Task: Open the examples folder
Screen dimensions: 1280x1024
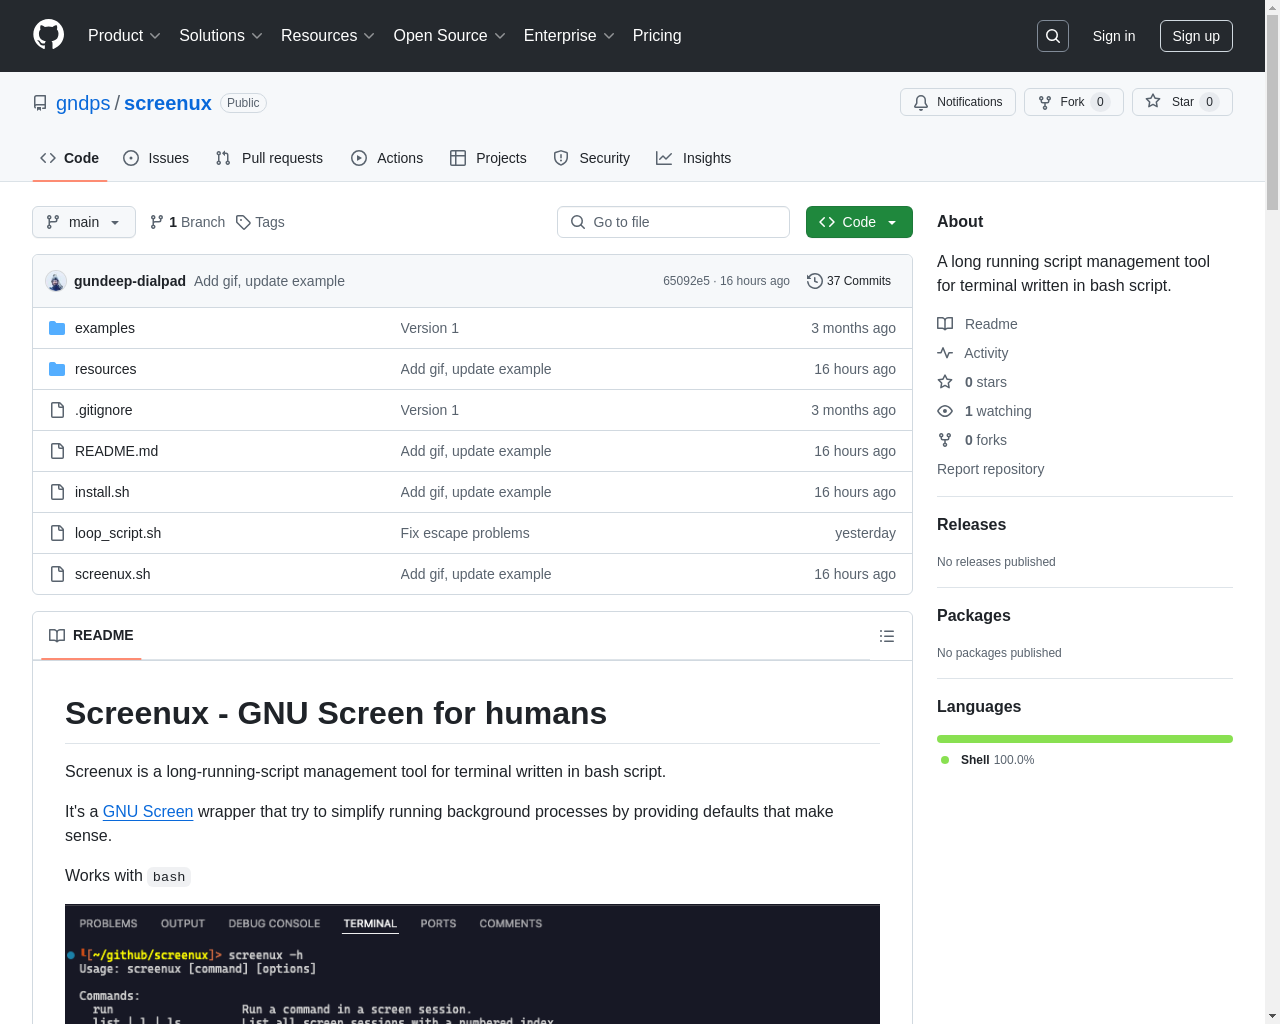Action: [x=105, y=328]
